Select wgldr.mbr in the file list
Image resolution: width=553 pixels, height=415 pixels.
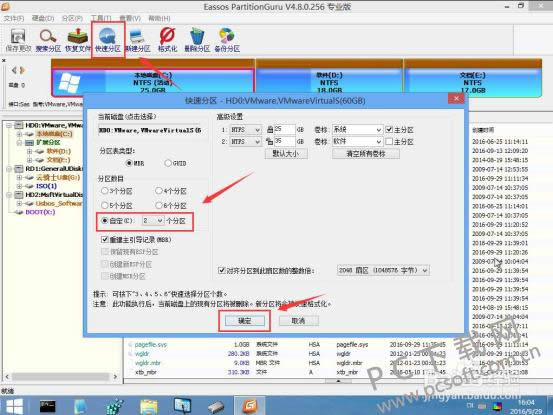[148, 363]
